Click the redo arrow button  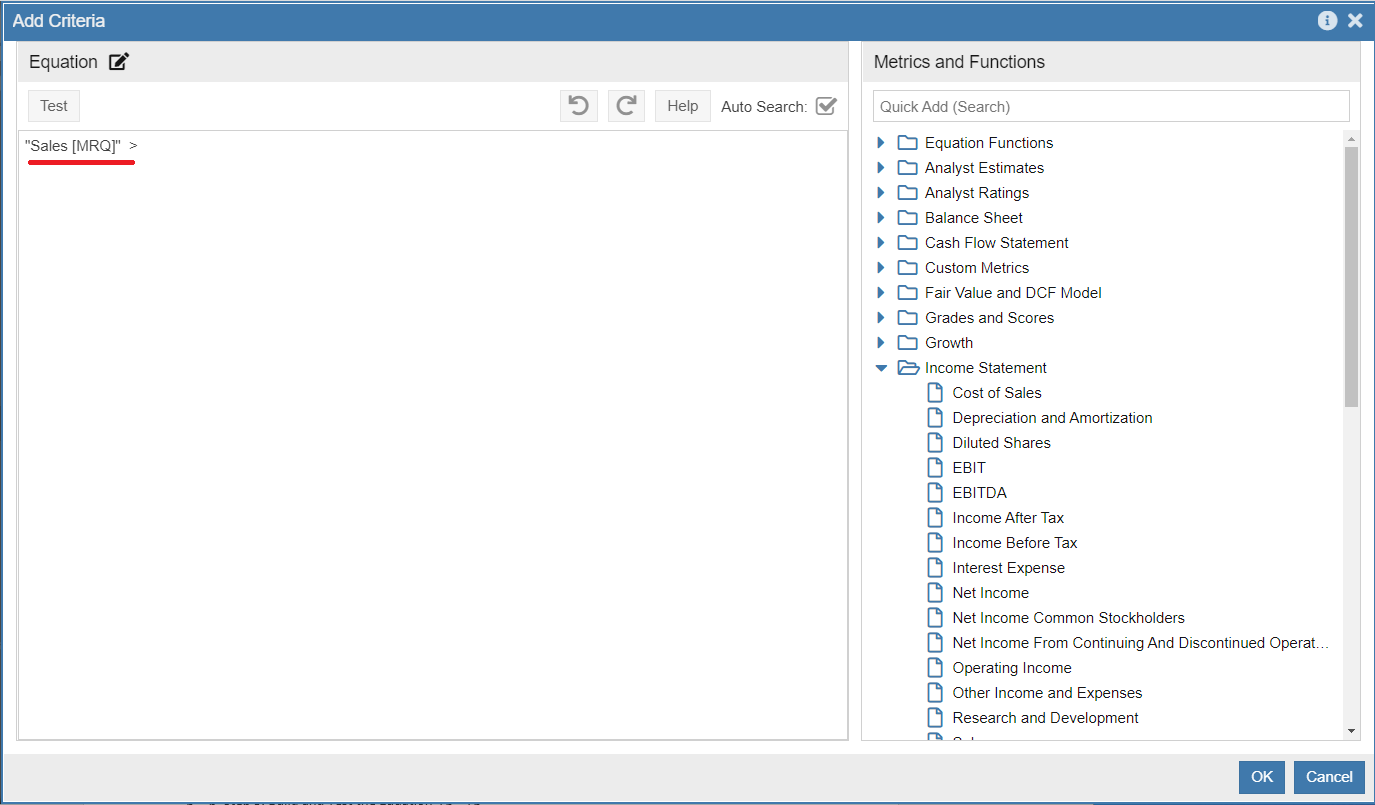[626, 106]
